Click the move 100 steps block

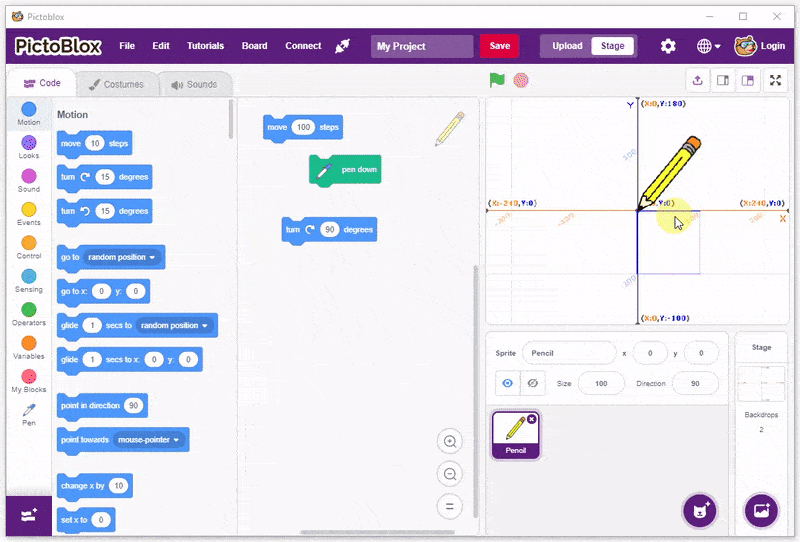pyautogui.click(x=303, y=128)
